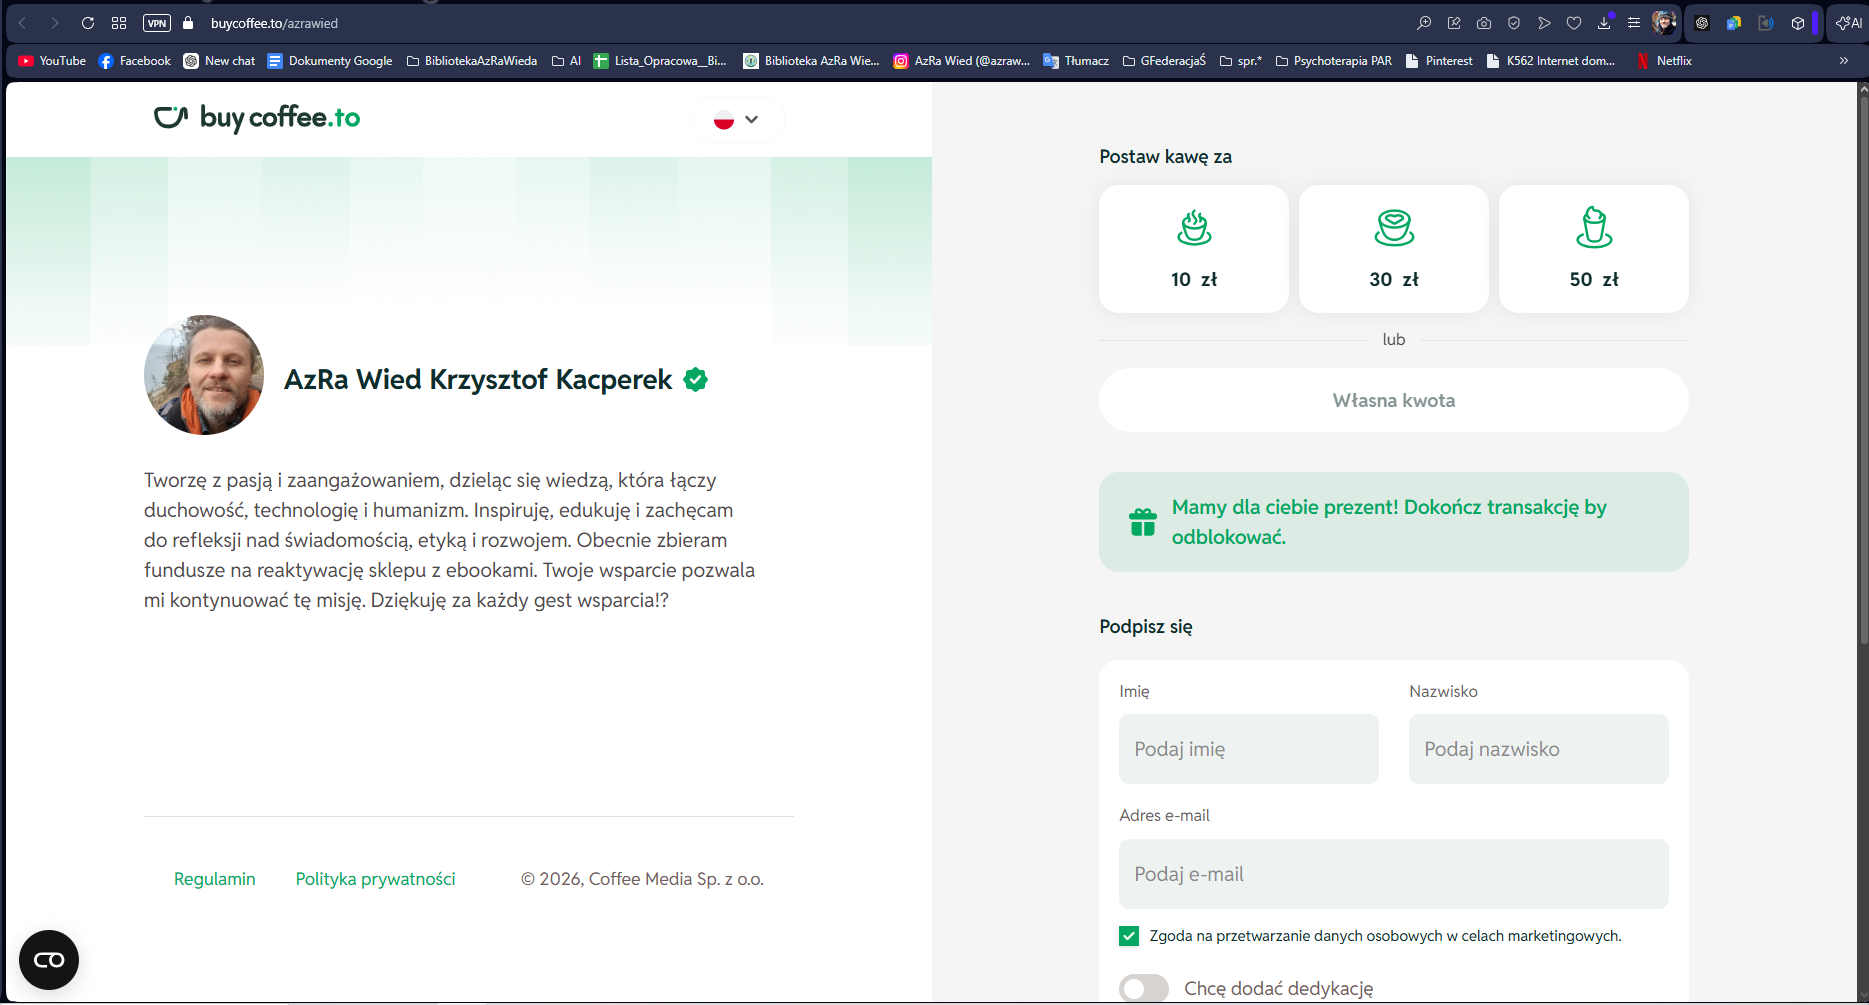This screenshot has height=1005, width=1869.
Task: Click the VPN badge in address bar
Action: pyautogui.click(x=157, y=23)
